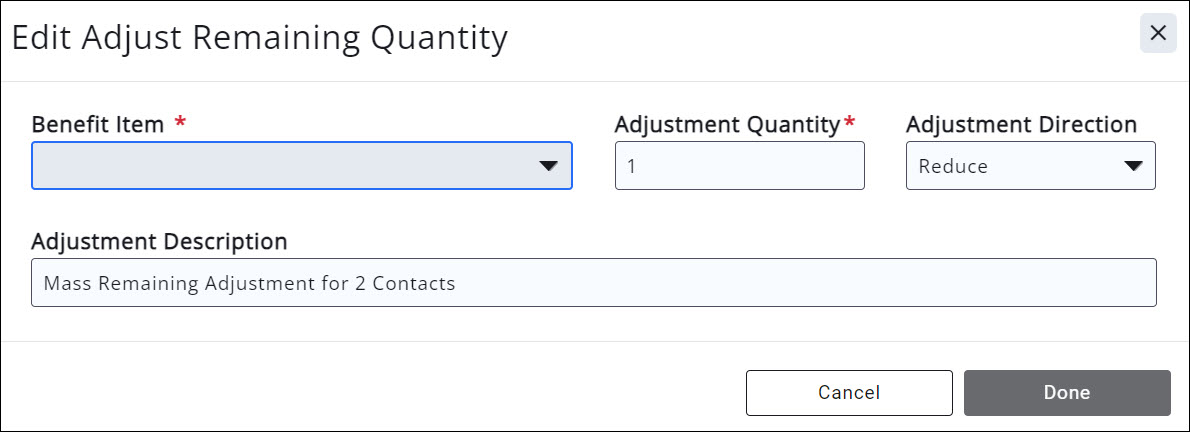This screenshot has width=1190, height=432.
Task: Close the dialog with the X icon
Action: (x=1158, y=33)
